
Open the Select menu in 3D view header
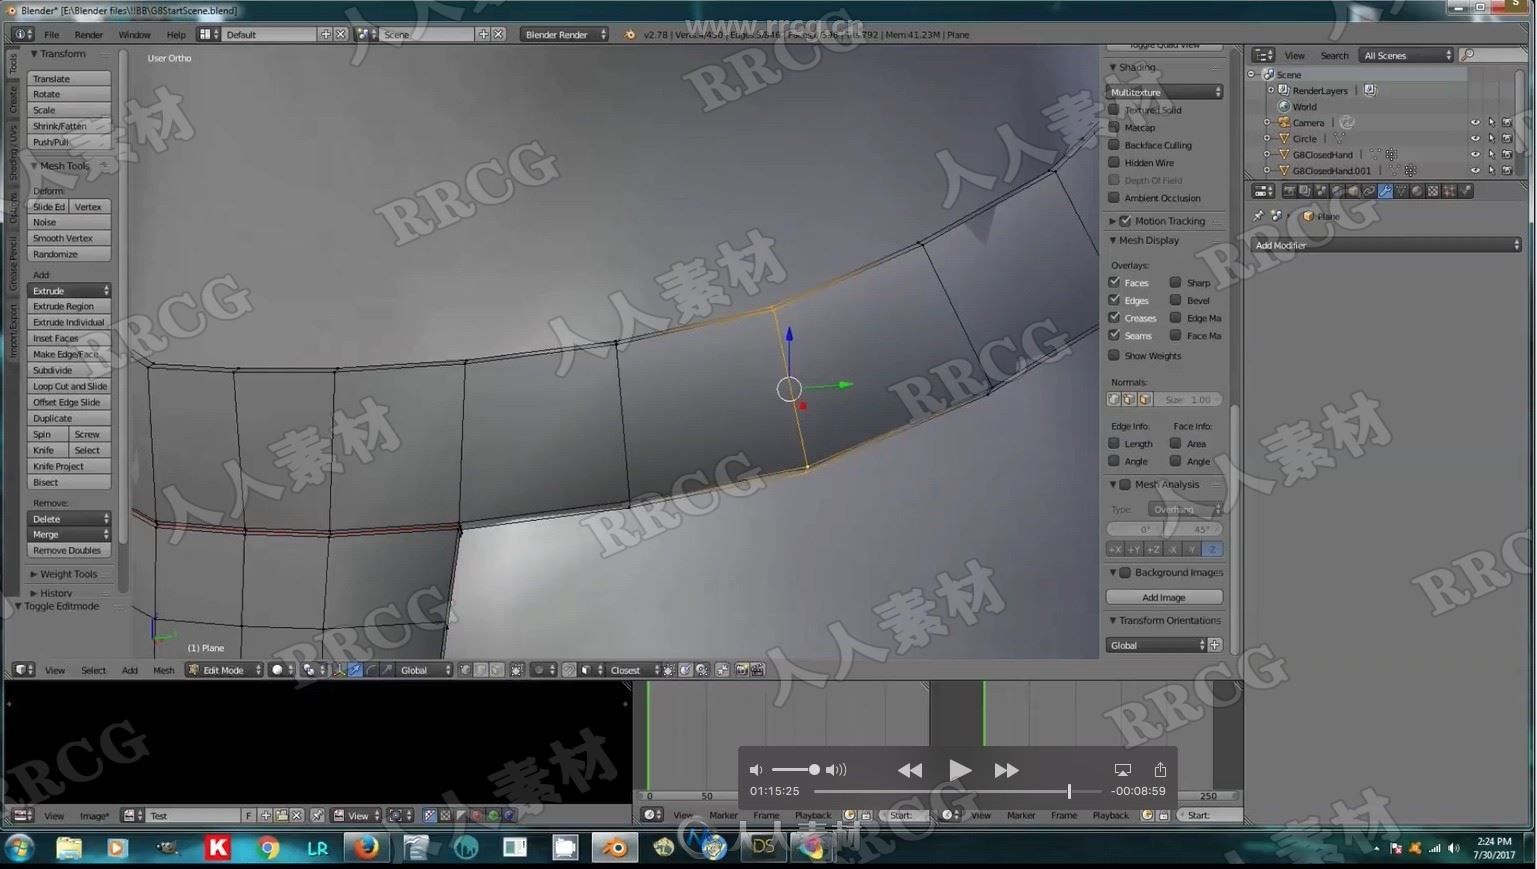(x=94, y=670)
